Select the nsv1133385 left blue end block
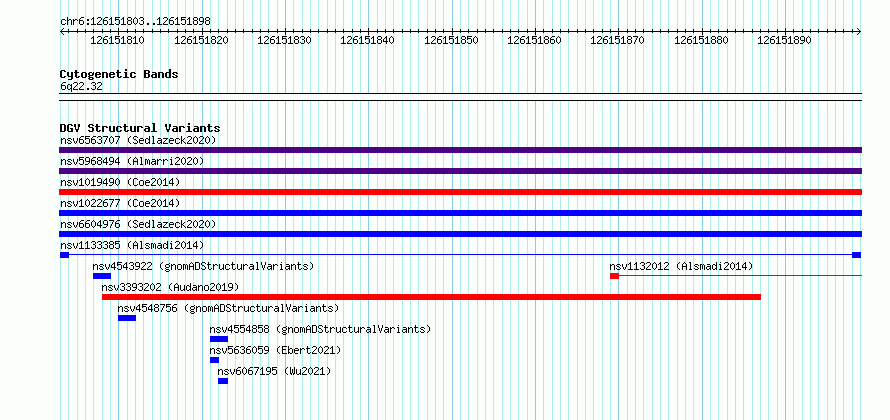The height and width of the screenshot is (420, 890). pos(64,255)
